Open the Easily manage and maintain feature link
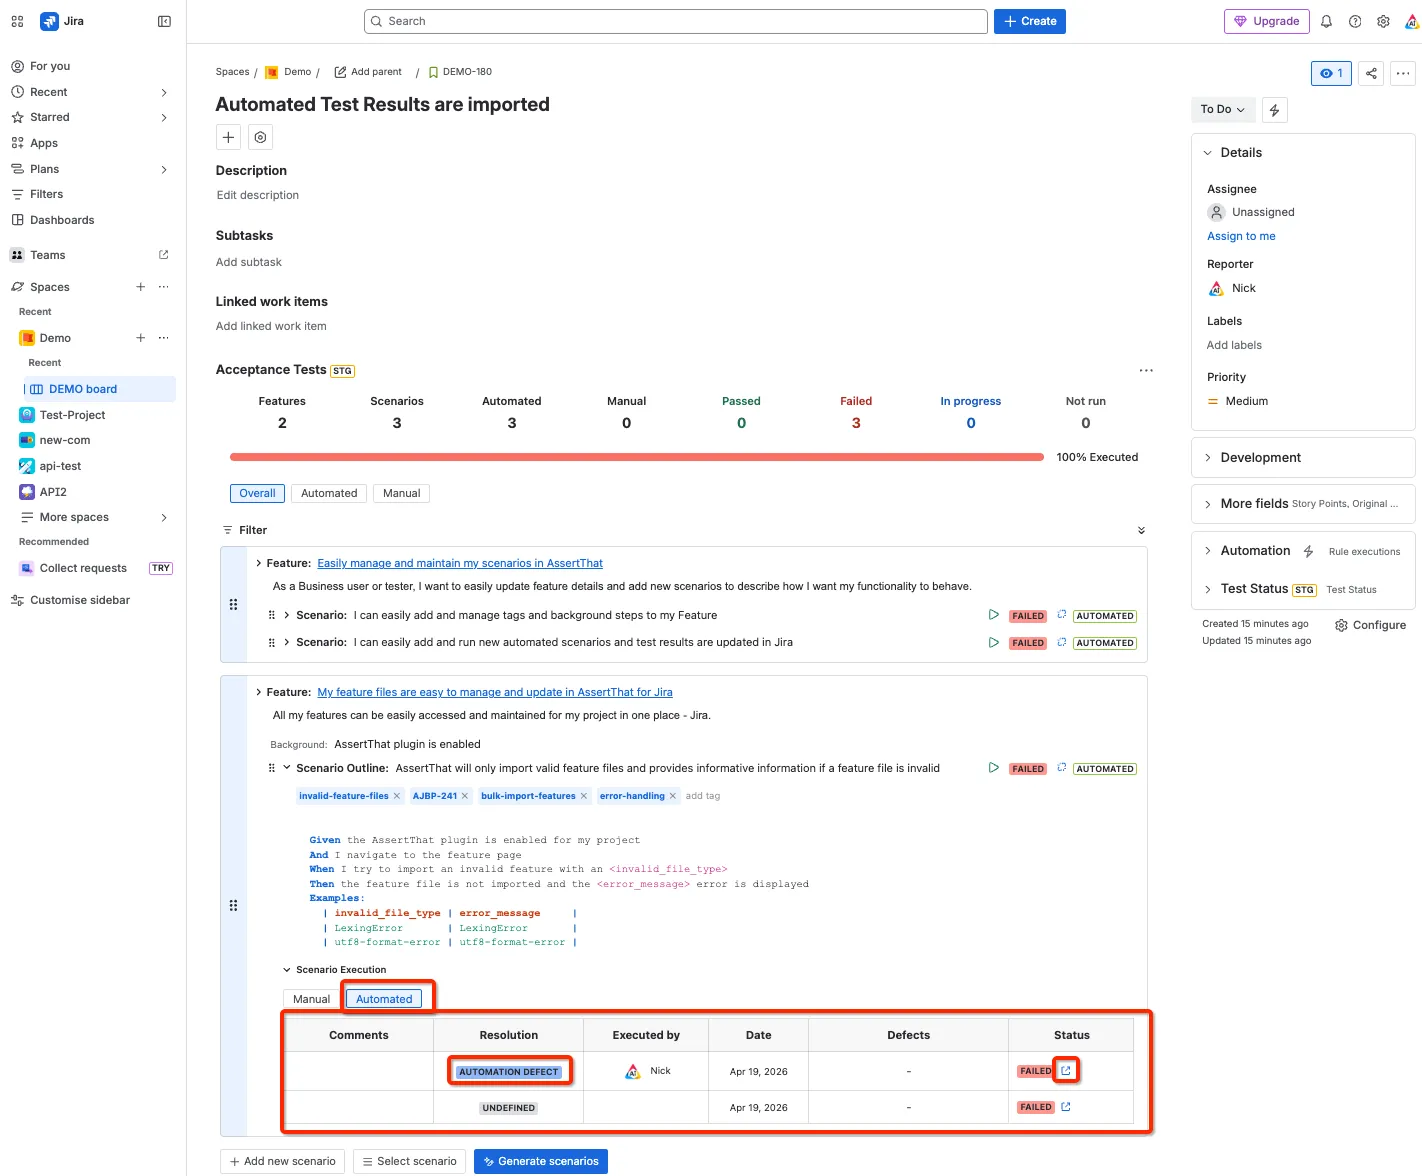 click(460, 564)
